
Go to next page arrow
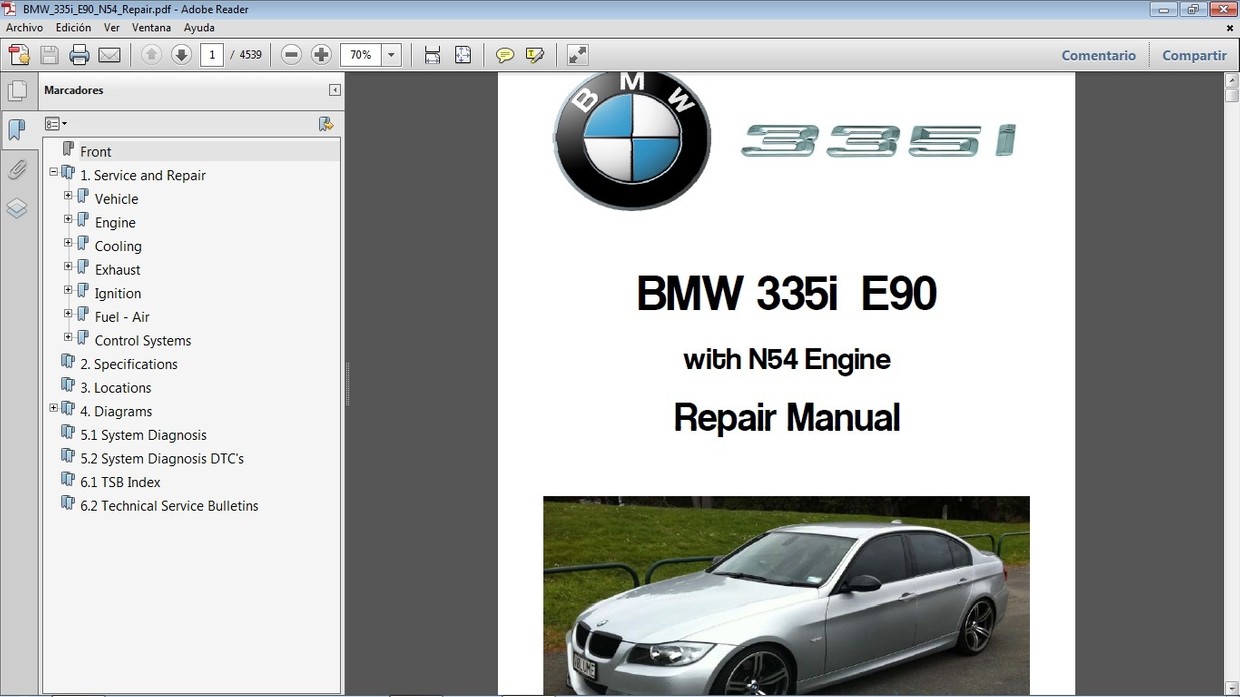click(x=181, y=55)
